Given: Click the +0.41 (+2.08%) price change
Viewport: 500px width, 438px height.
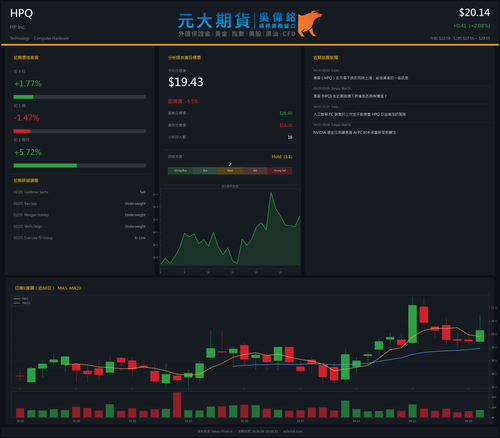Looking at the screenshot, I should coord(471,26).
